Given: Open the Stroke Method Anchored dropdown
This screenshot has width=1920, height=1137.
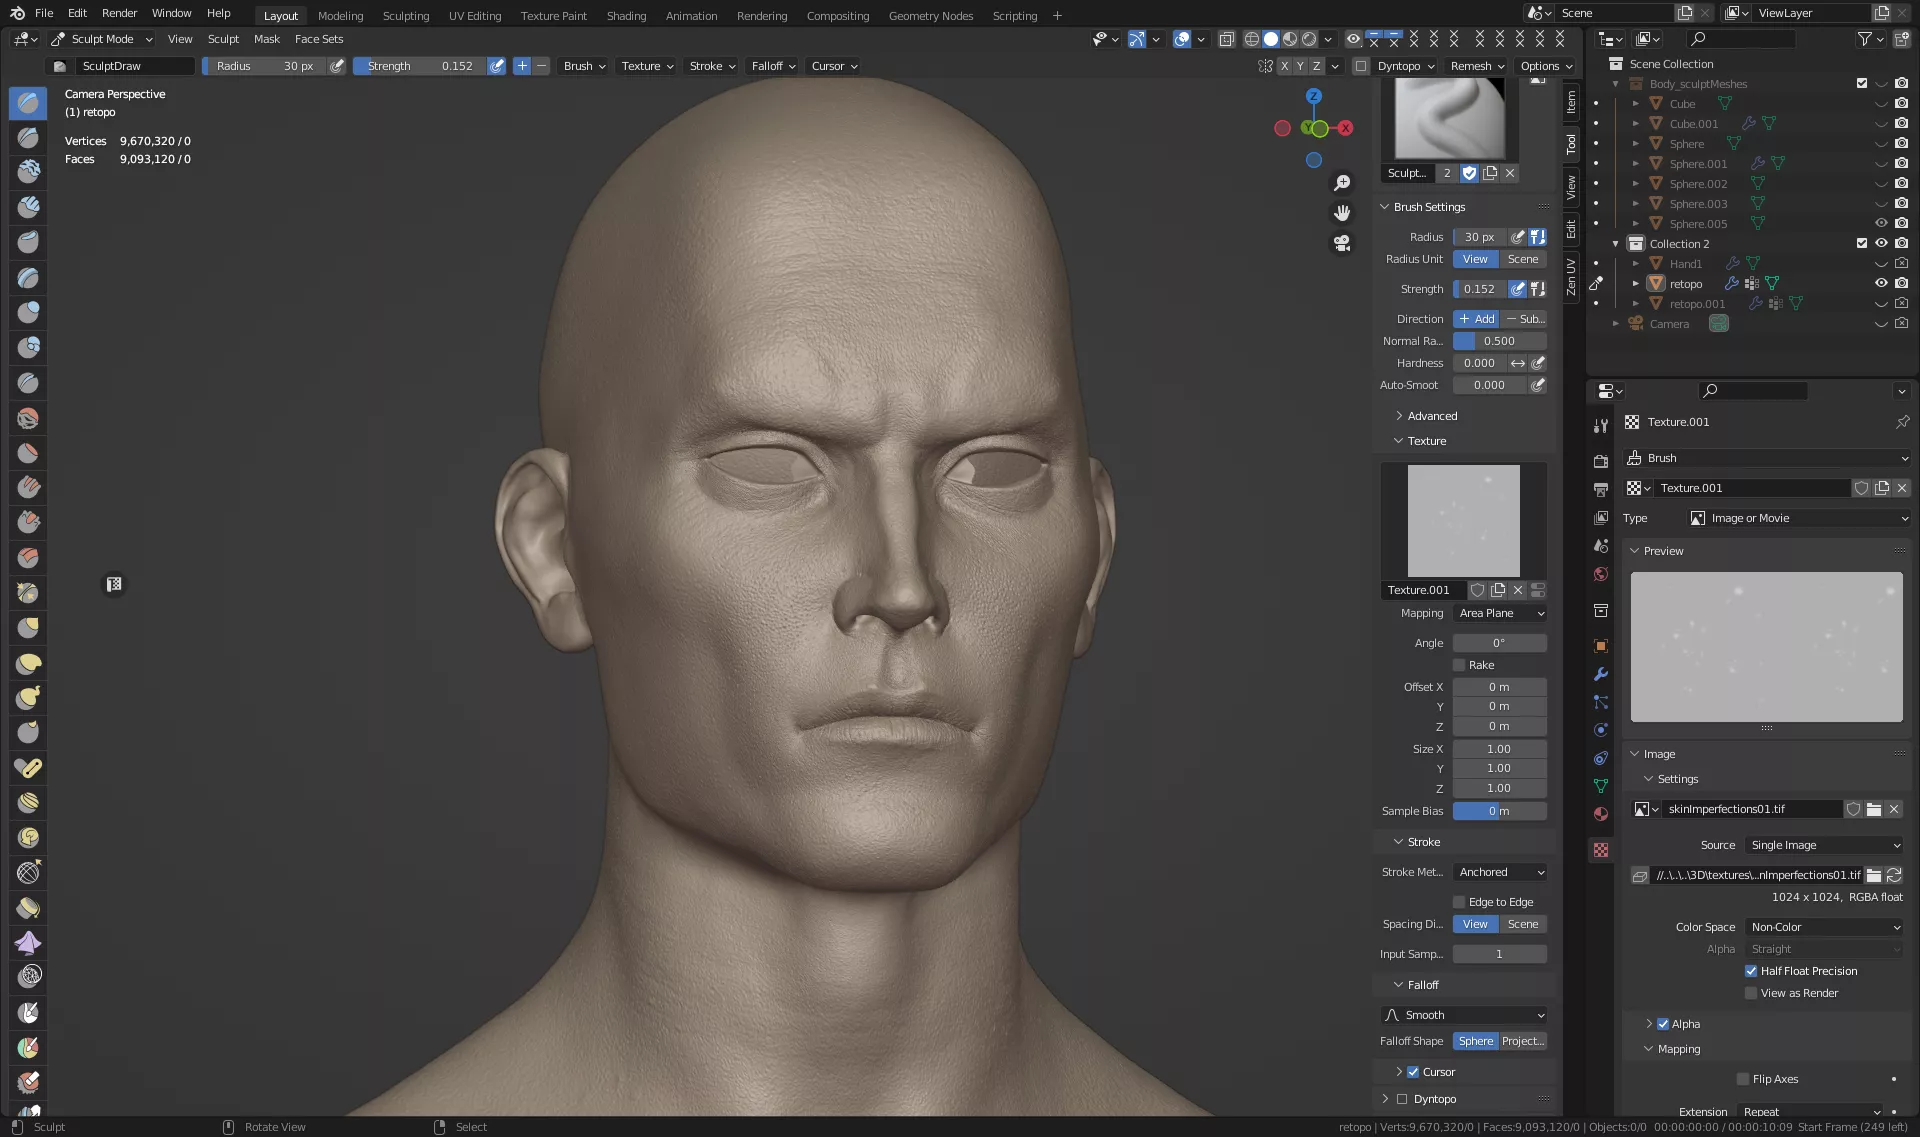Looking at the screenshot, I should tap(1500, 872).
